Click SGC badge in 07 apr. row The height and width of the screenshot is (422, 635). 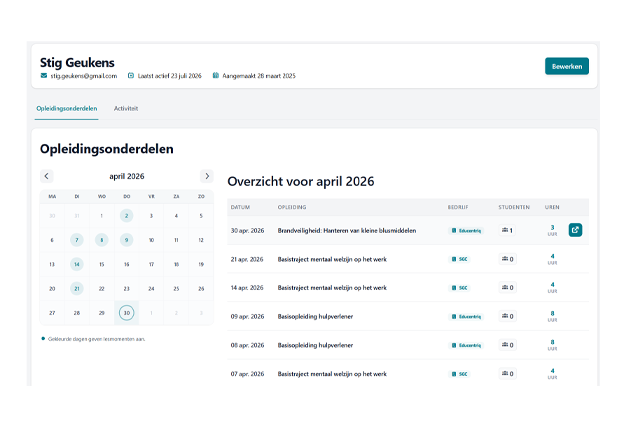point(460,374)
